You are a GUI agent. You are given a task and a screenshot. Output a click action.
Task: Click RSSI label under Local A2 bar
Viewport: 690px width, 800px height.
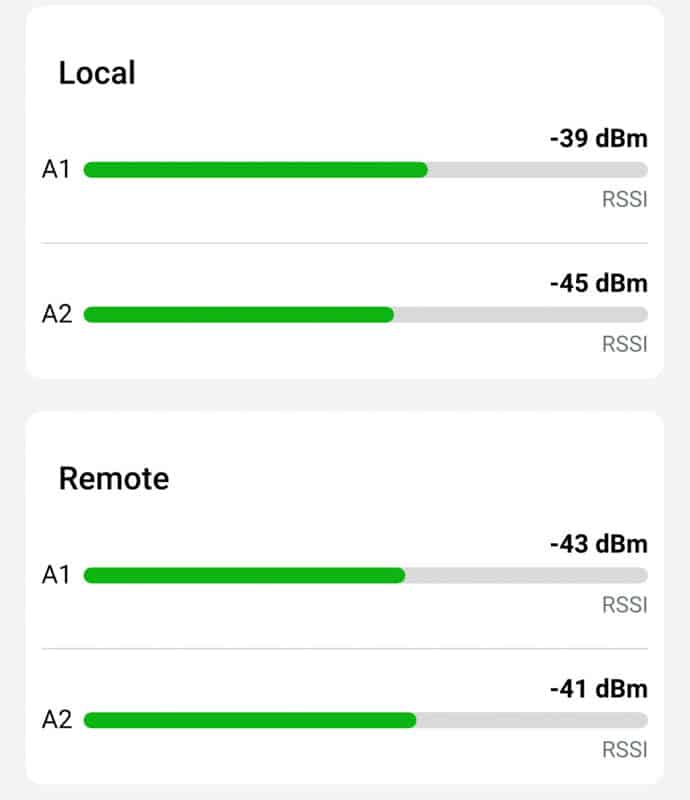(625, 344)
